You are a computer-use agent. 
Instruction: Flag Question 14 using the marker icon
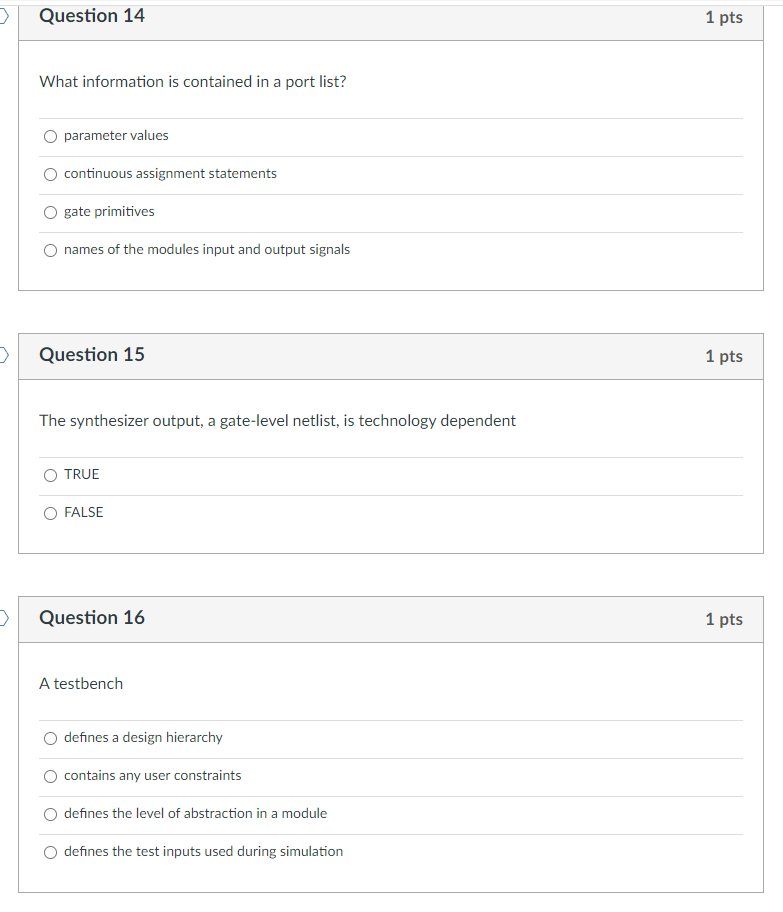point(3,16)
